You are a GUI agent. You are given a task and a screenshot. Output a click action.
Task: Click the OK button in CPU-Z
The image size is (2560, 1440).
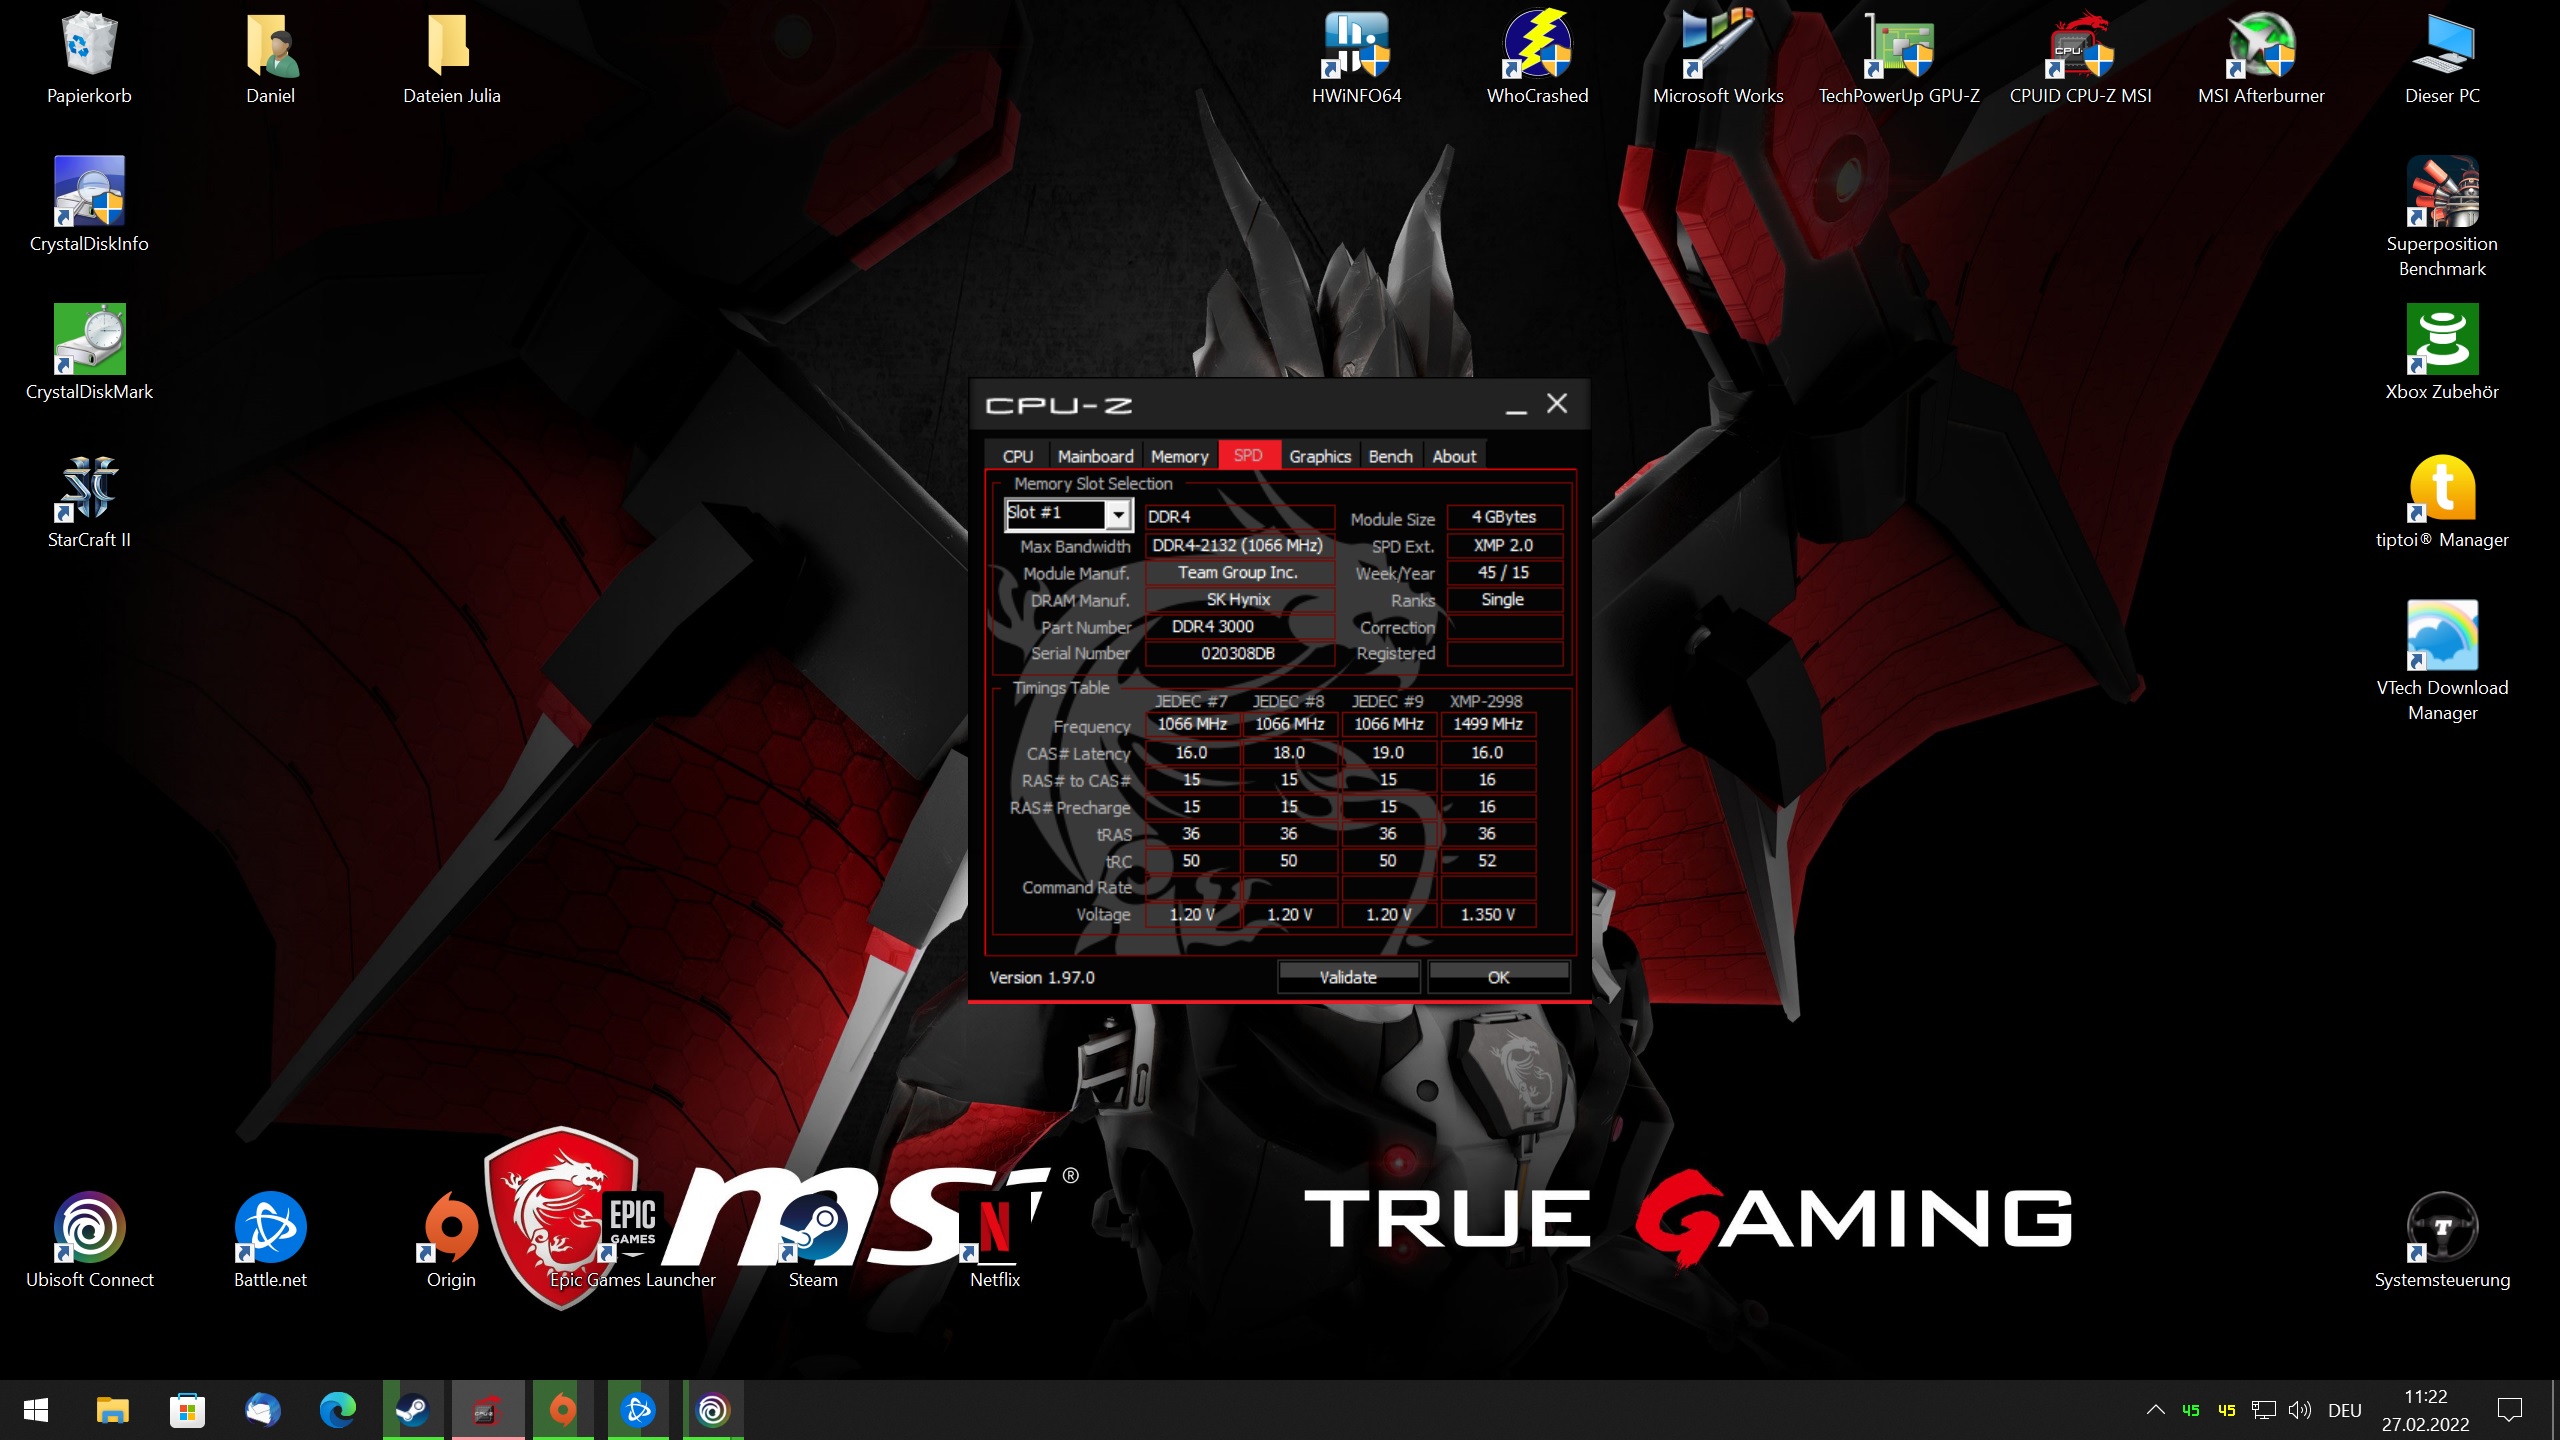pos(1498,977)
